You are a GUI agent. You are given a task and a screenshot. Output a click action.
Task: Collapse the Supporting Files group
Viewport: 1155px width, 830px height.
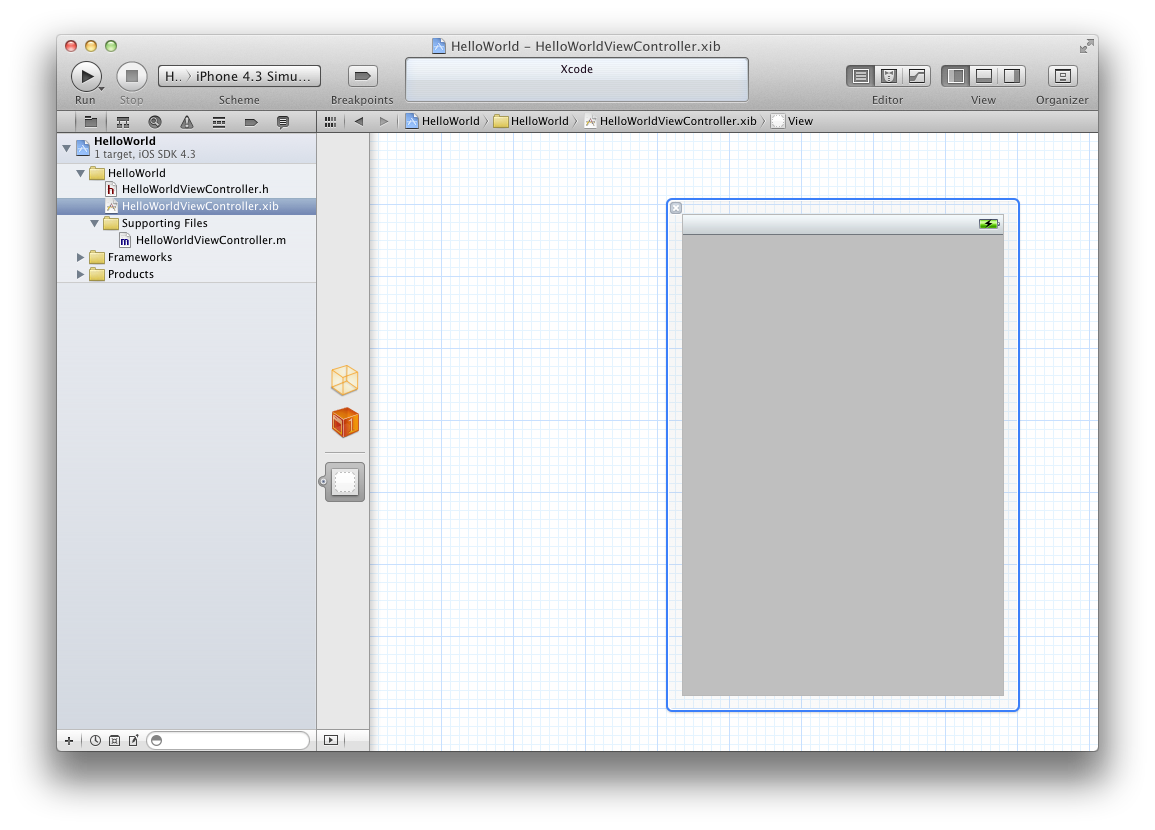click(x=95, y=223)
